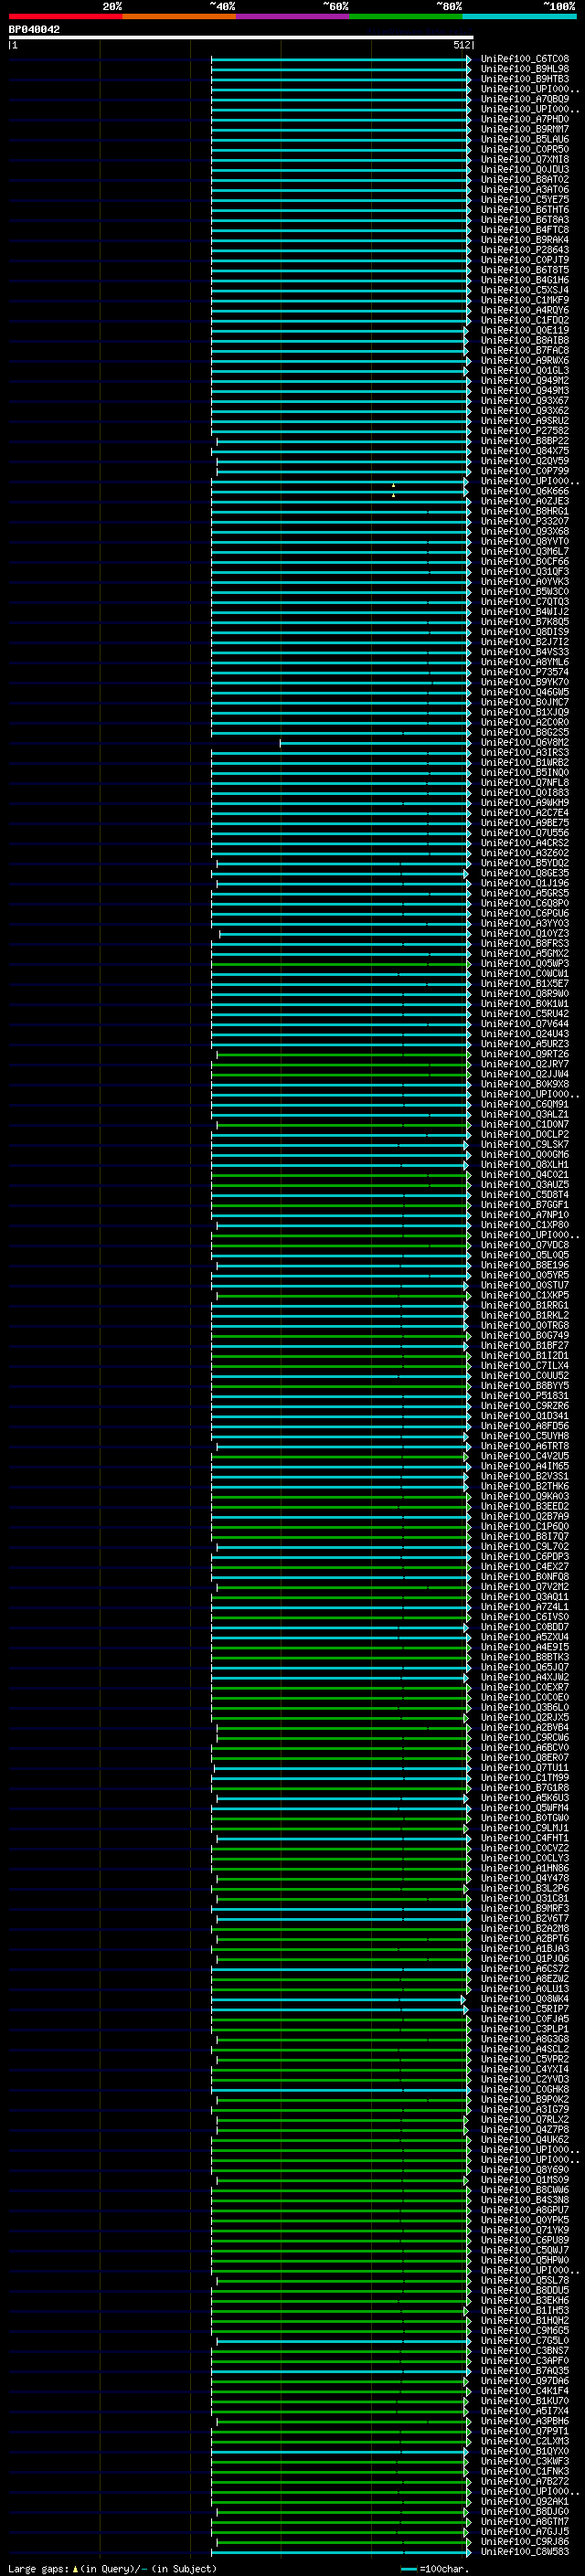
Task: Select hit UniRef100_Q0E119
Action: [x=524, y=330]
